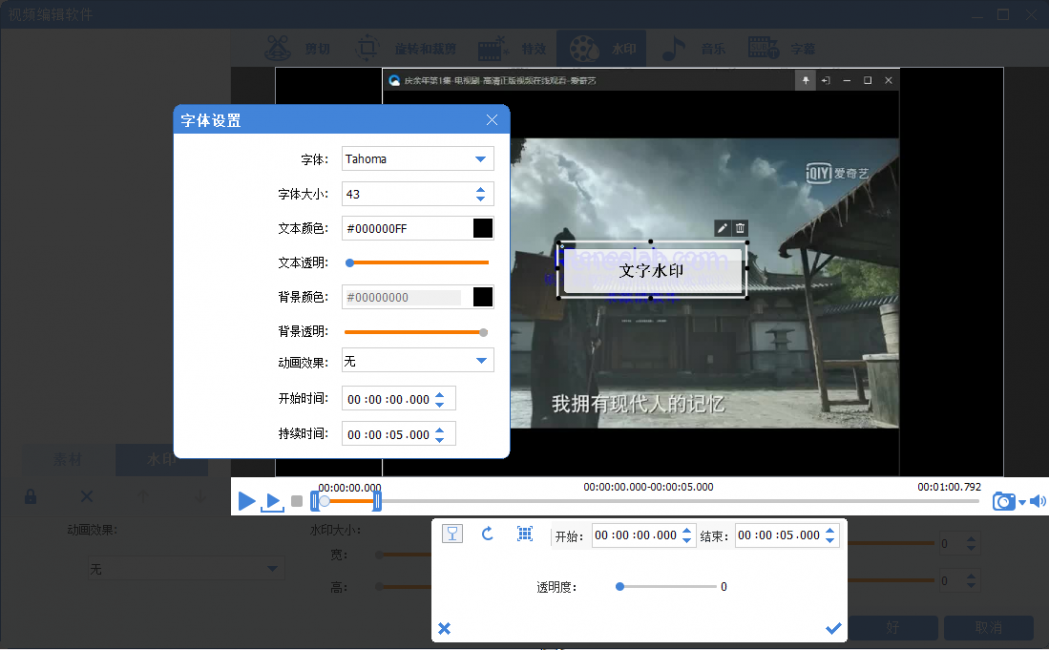Click the 好 button
Screen dimensions: 1049x650
(892, 627)
